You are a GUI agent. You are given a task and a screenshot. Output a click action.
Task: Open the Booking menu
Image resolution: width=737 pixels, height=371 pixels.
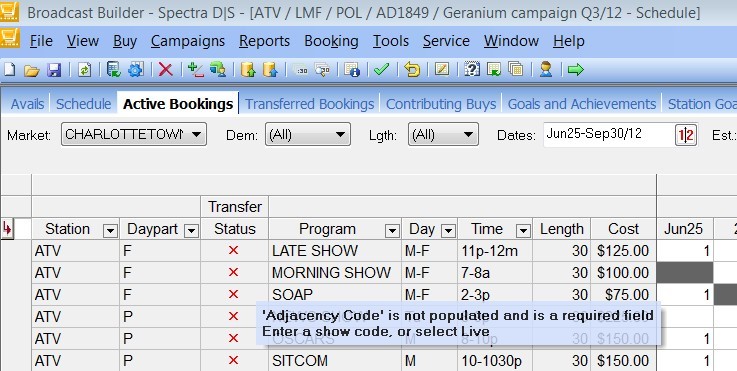click(331, 41)
